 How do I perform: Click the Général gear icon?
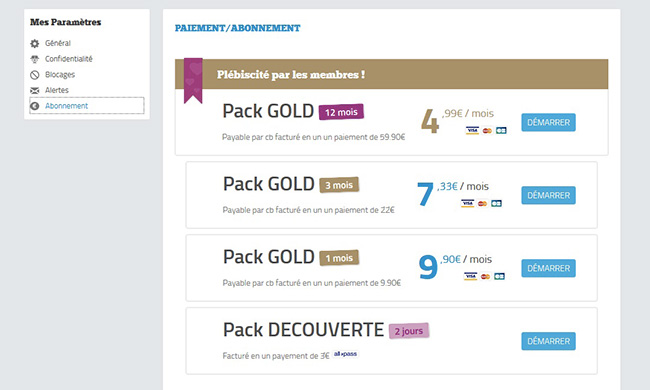coord(35,44)
